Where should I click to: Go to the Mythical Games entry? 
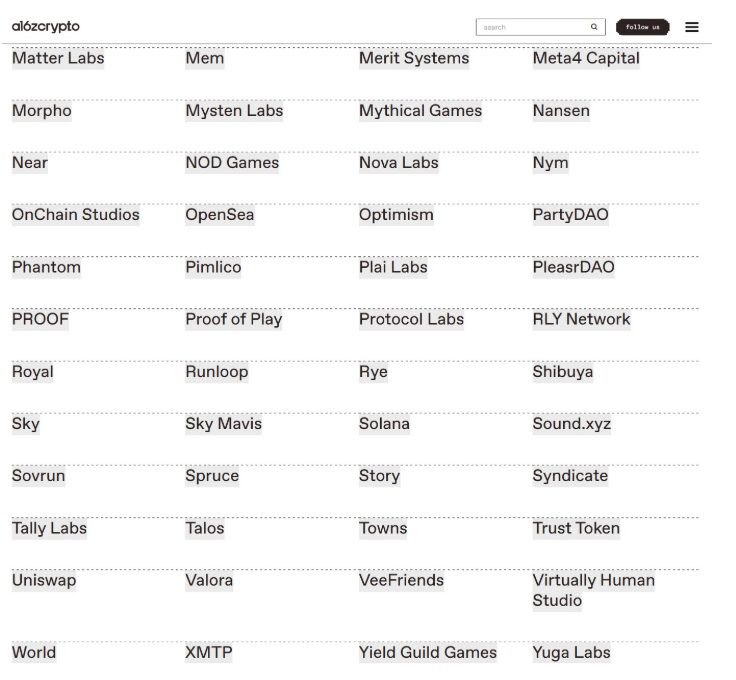click(x=420, y=111)
